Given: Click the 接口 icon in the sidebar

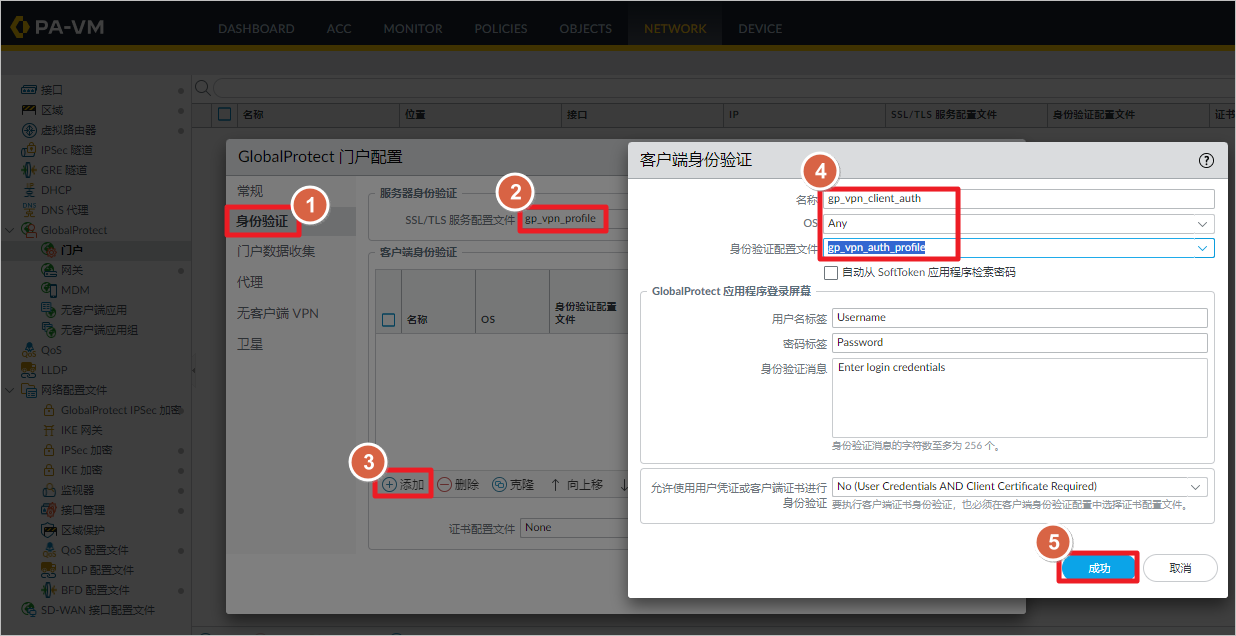Looking at the screenshot, I should click(29, 90).
